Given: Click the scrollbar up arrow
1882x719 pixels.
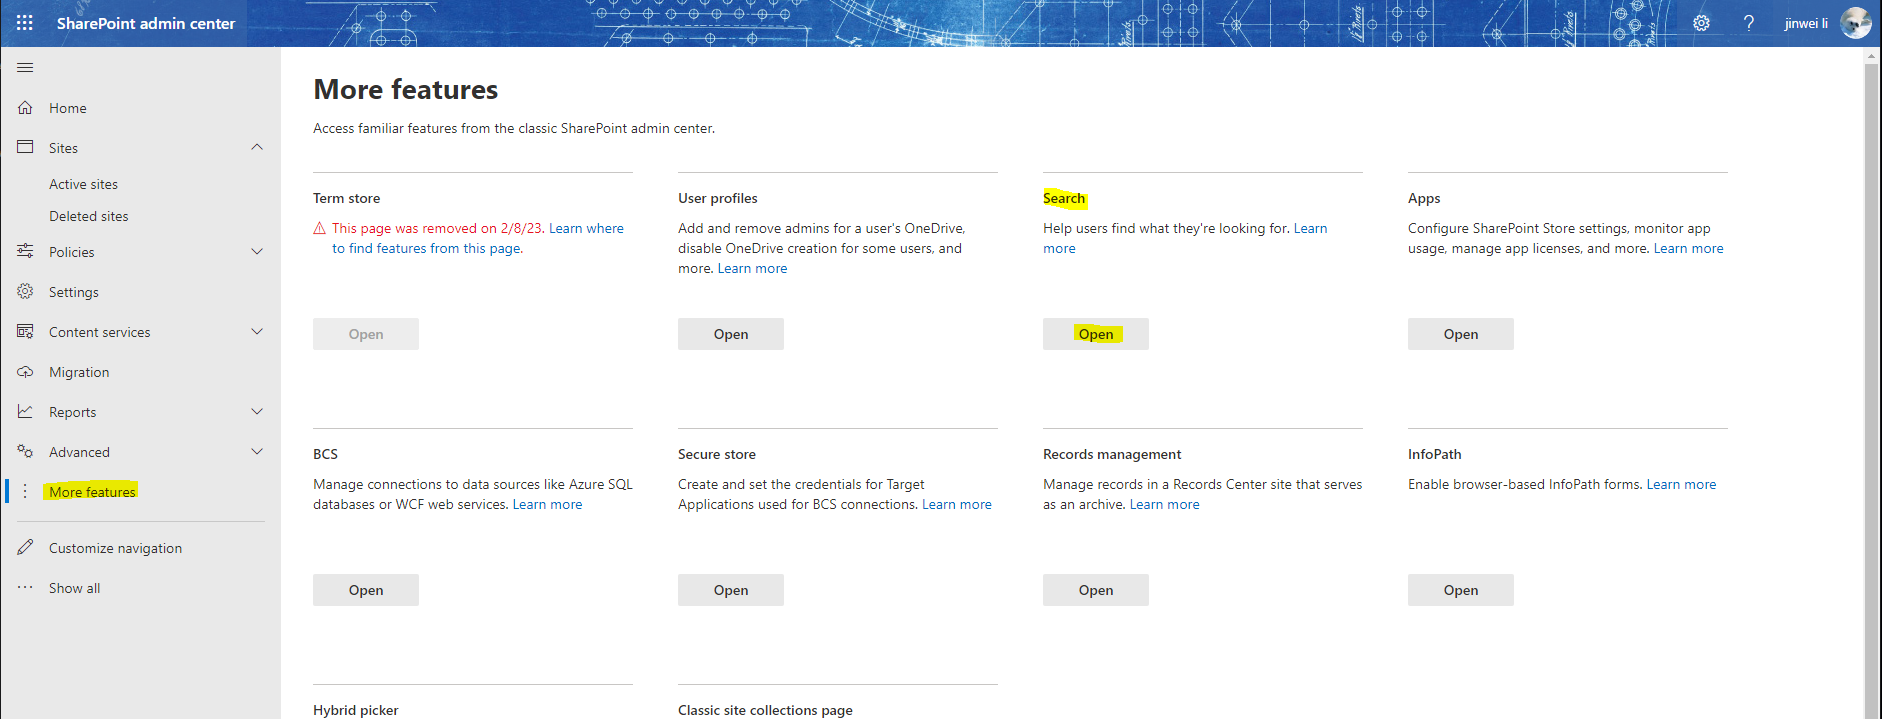Looking at the screenshot, I should tap(1871, 56).
